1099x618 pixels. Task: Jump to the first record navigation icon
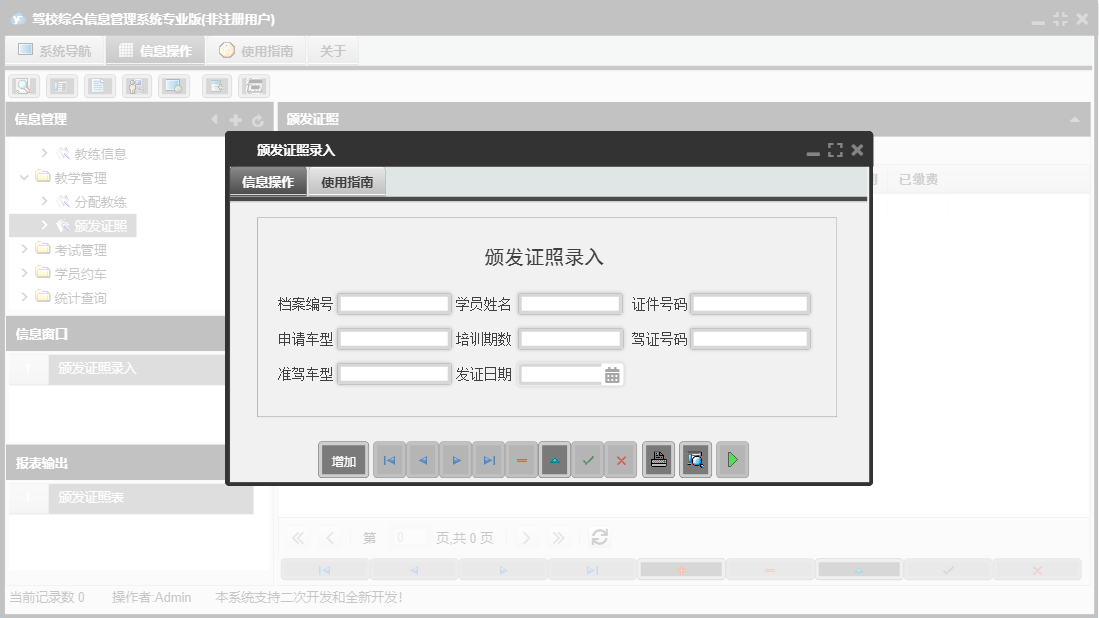pyautogui.click(x=389, y=459)
